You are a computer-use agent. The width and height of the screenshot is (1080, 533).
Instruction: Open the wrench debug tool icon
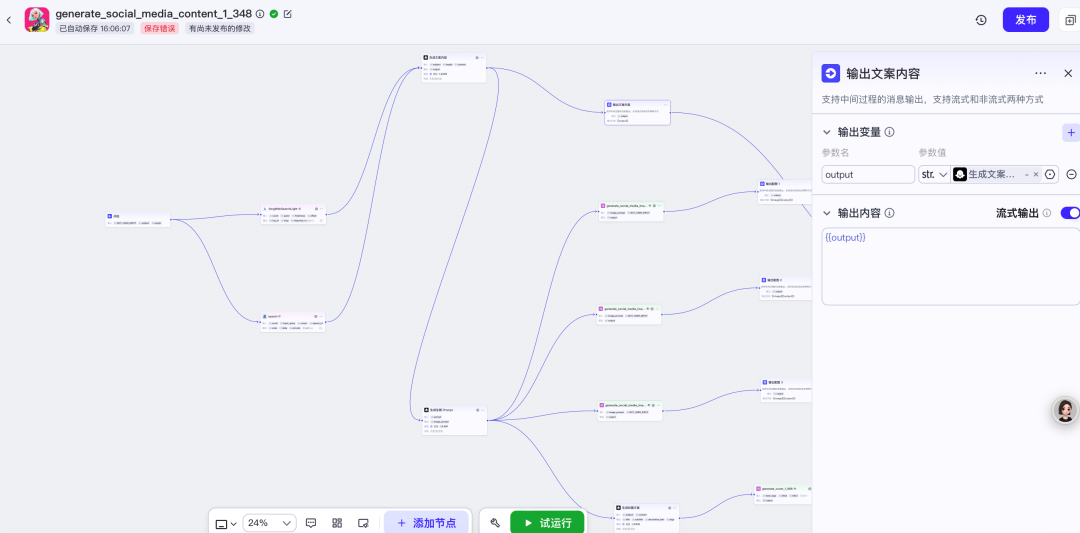495,523
